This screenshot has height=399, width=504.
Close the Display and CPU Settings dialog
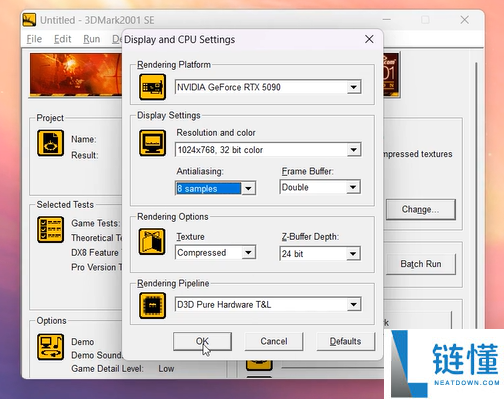point(369,39)
